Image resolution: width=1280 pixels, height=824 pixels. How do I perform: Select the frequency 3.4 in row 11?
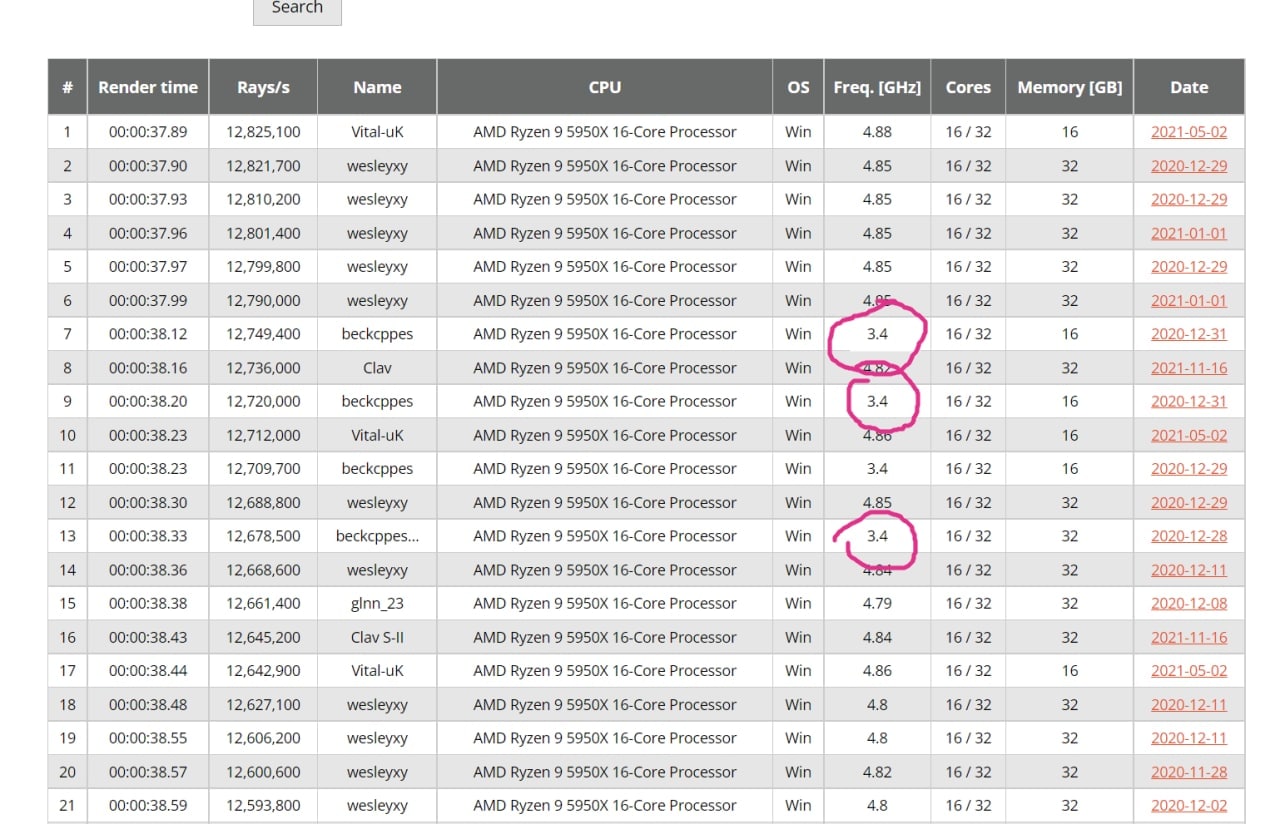(877, 469)
